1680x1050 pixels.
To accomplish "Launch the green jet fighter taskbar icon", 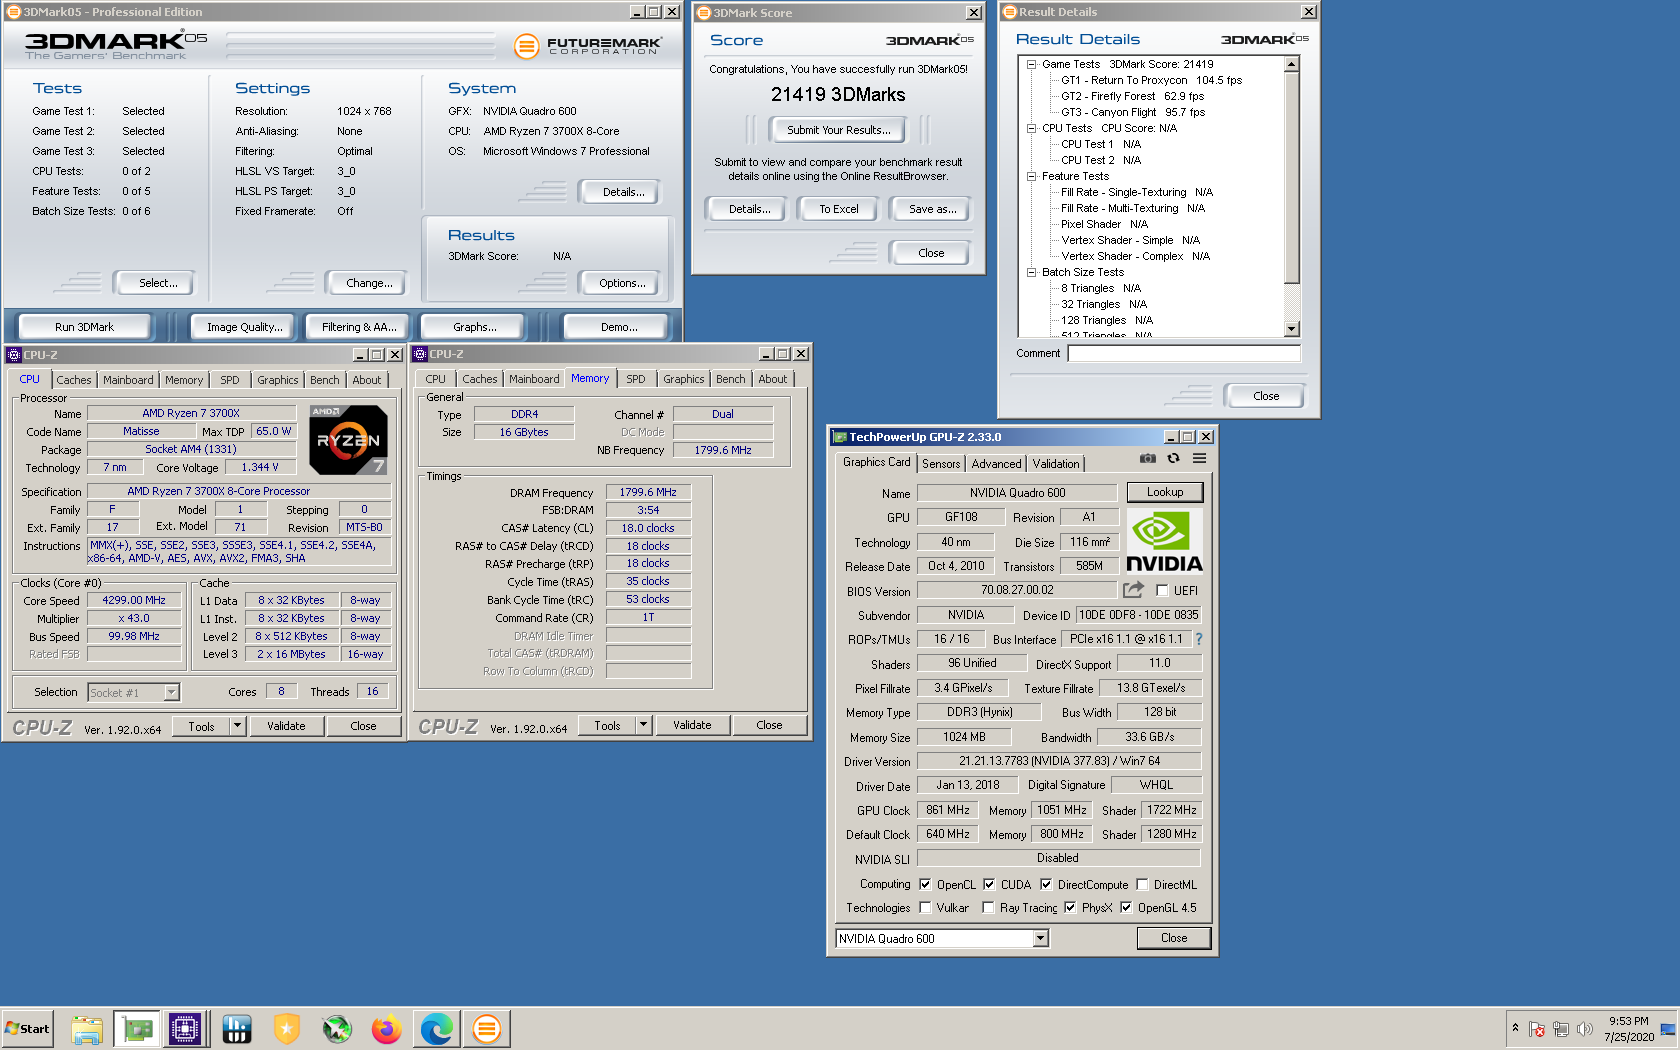I will [x=337, y=1028].
